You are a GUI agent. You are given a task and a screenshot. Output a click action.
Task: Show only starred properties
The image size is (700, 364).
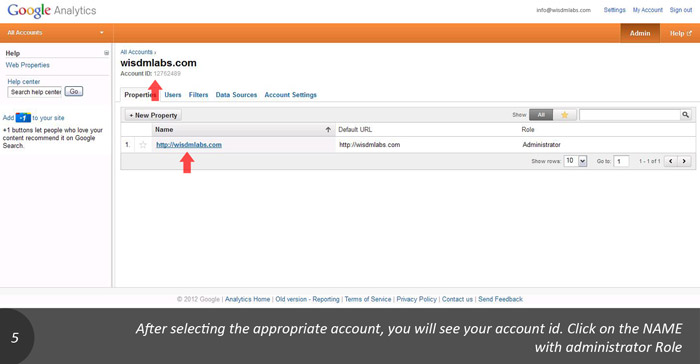(x=565, y=115)
